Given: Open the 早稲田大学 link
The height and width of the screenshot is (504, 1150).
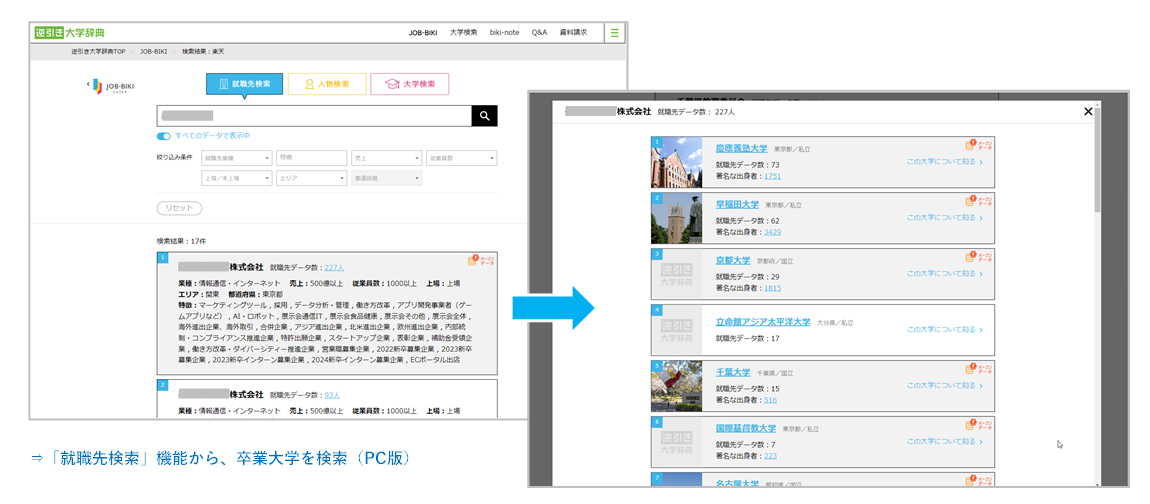Looking at the screenshot, I should coord(737,204).
